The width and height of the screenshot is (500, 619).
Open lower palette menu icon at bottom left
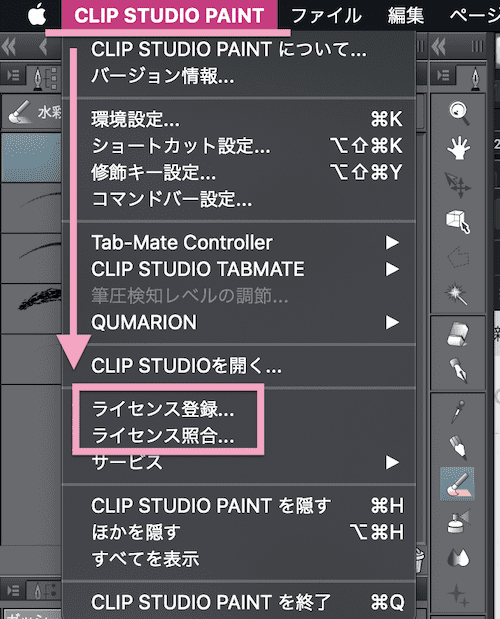13,591
